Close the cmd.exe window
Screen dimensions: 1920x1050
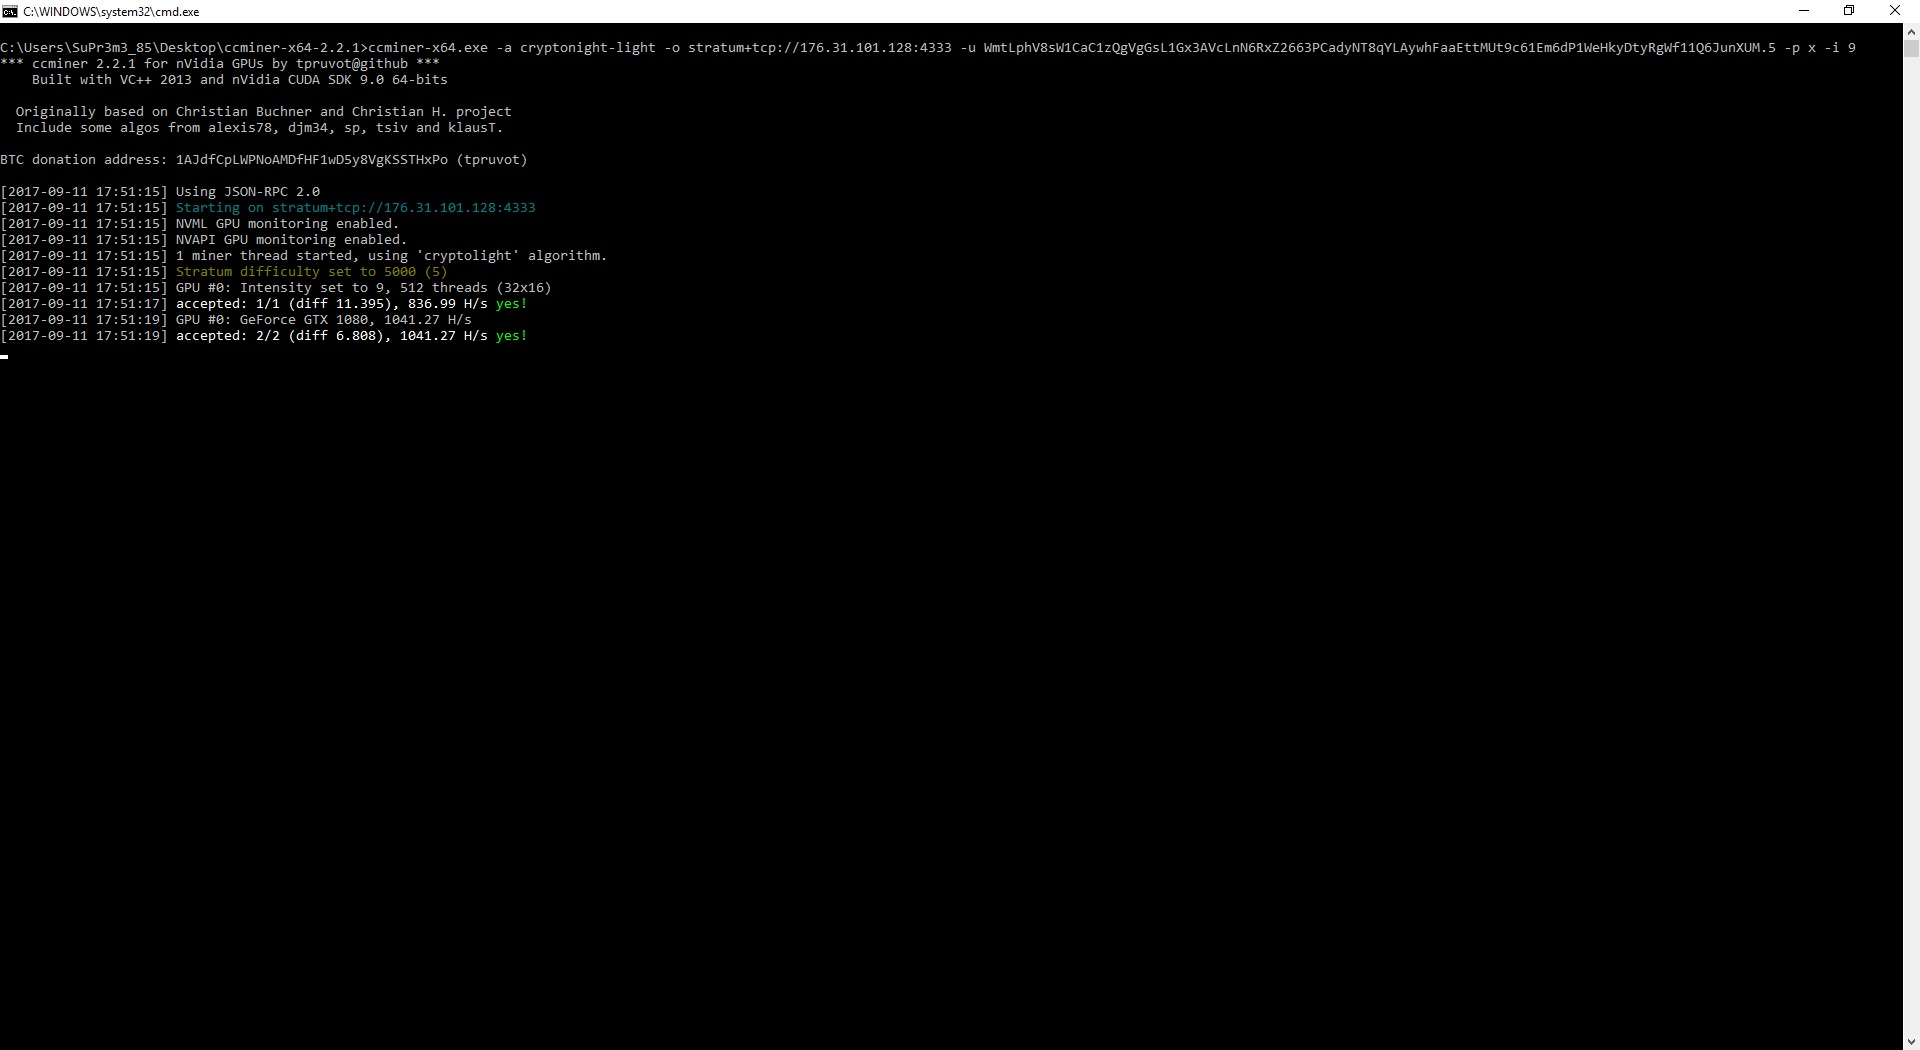(1894, 11)
